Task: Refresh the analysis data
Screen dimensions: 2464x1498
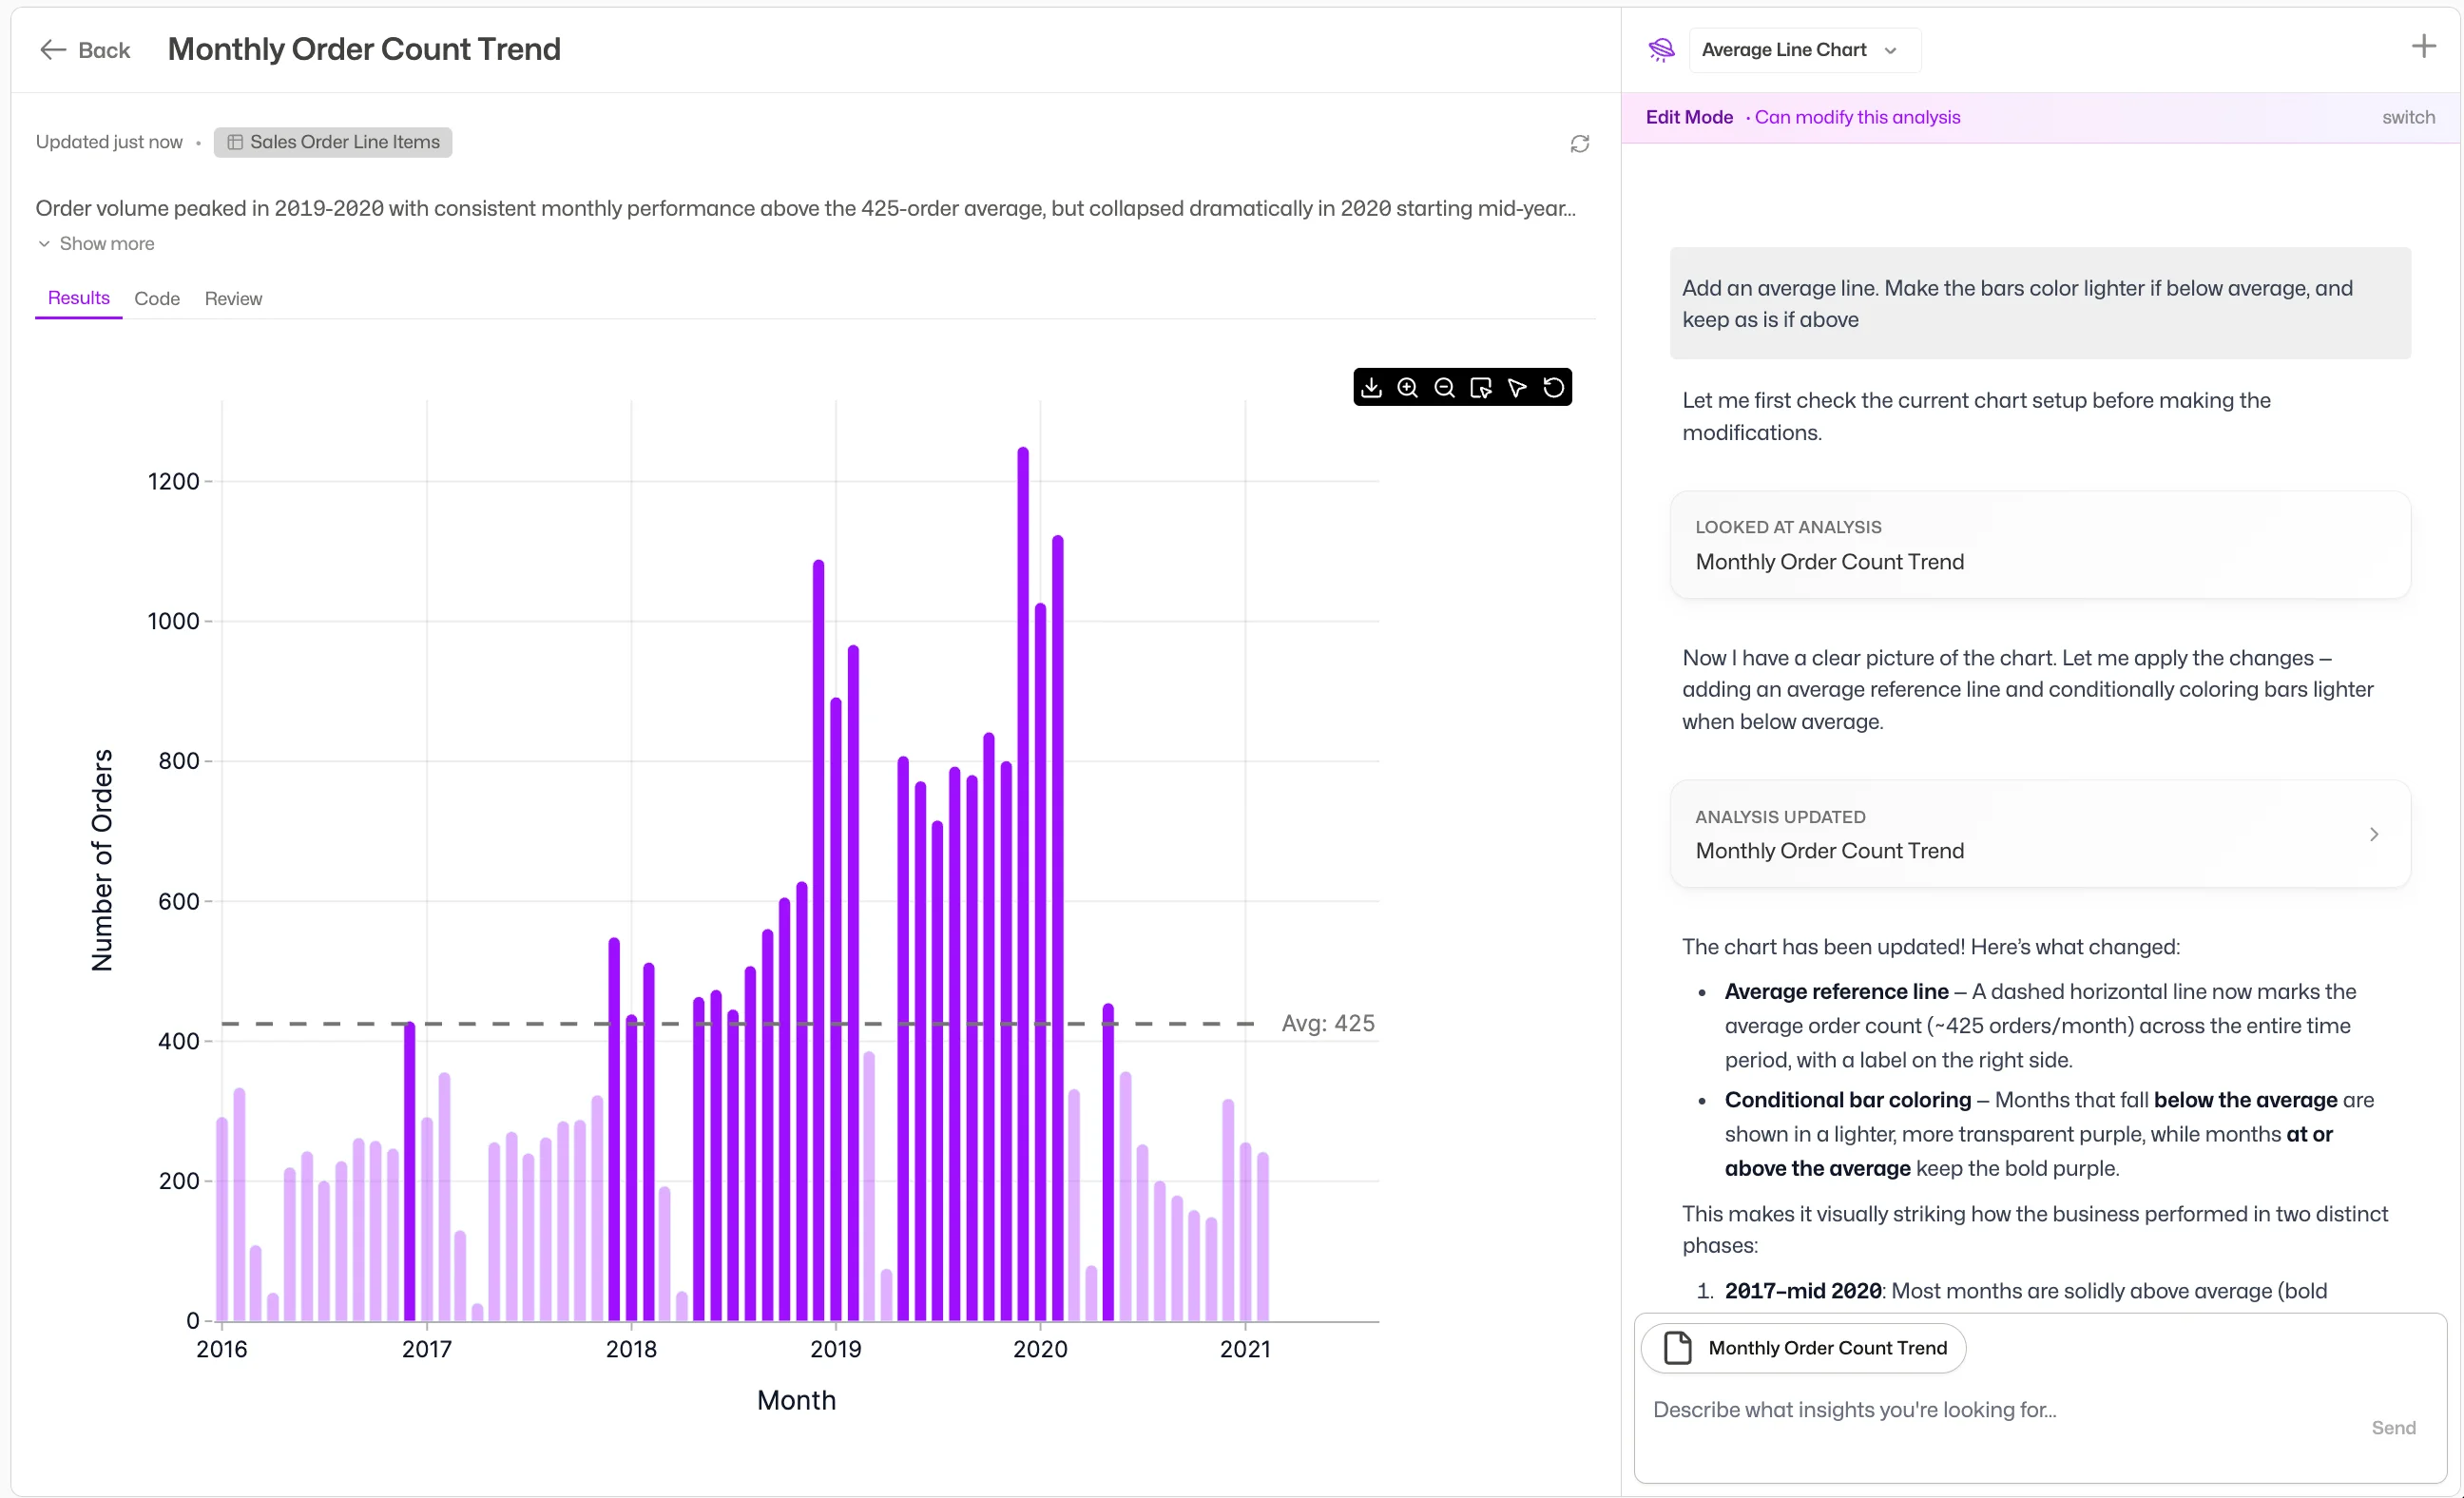Action: click(x=1579, y=144)
